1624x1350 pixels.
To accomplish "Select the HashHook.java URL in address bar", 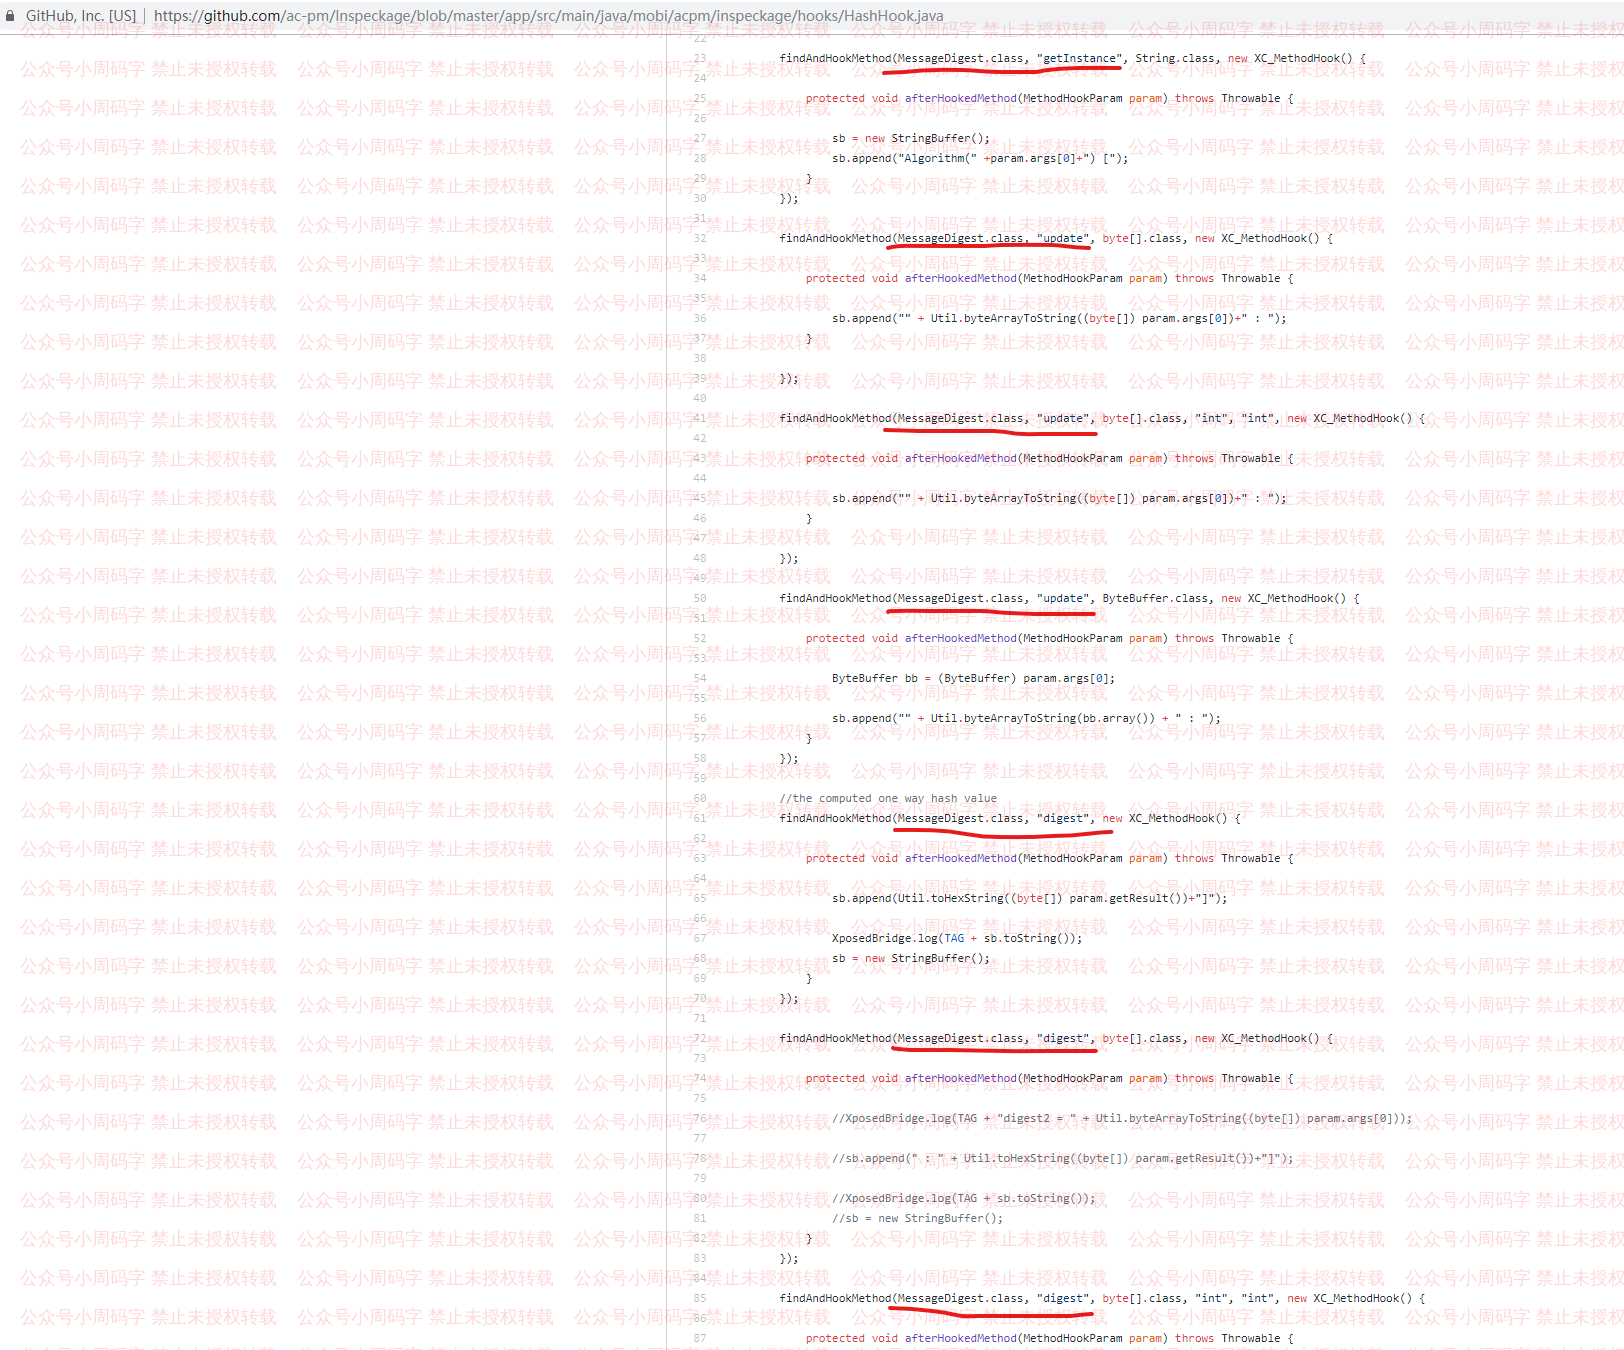I will tap(548, 16).
